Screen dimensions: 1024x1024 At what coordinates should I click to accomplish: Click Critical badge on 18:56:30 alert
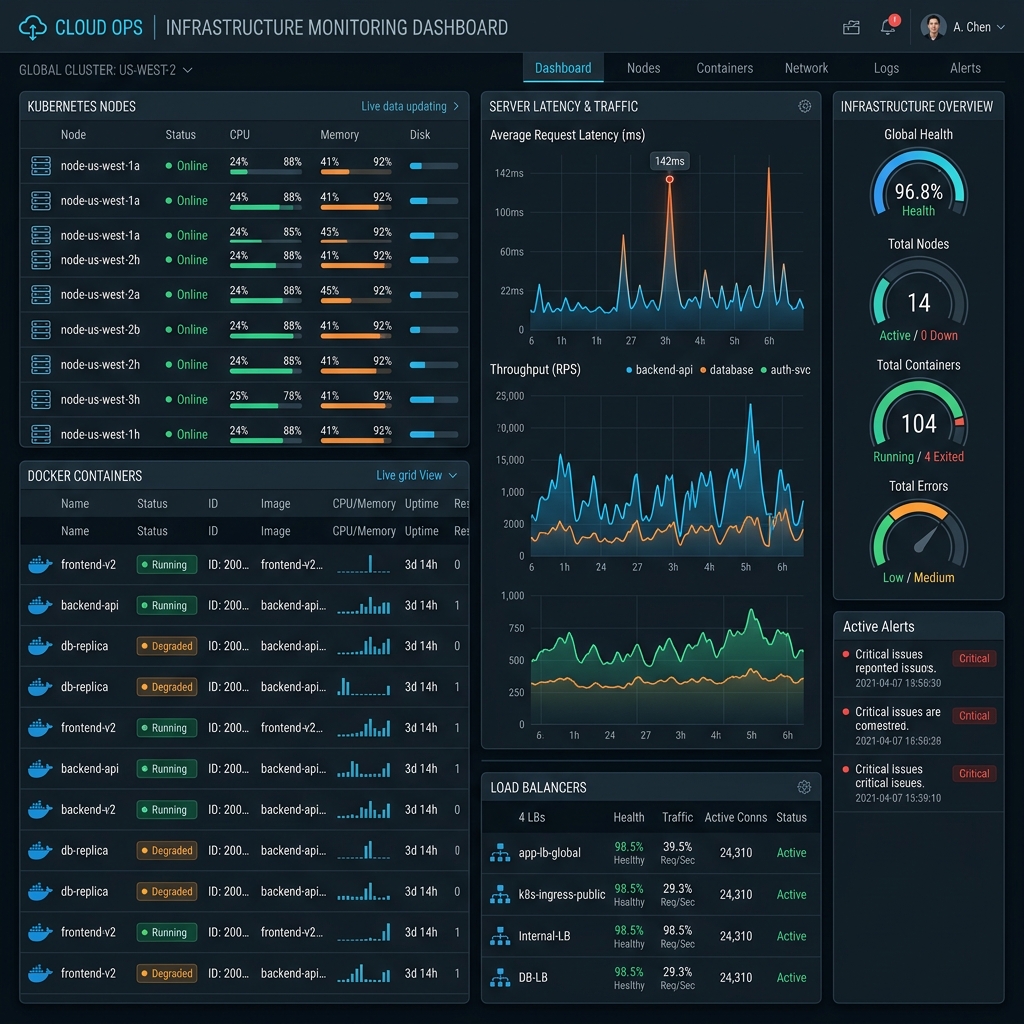[974, 658]
